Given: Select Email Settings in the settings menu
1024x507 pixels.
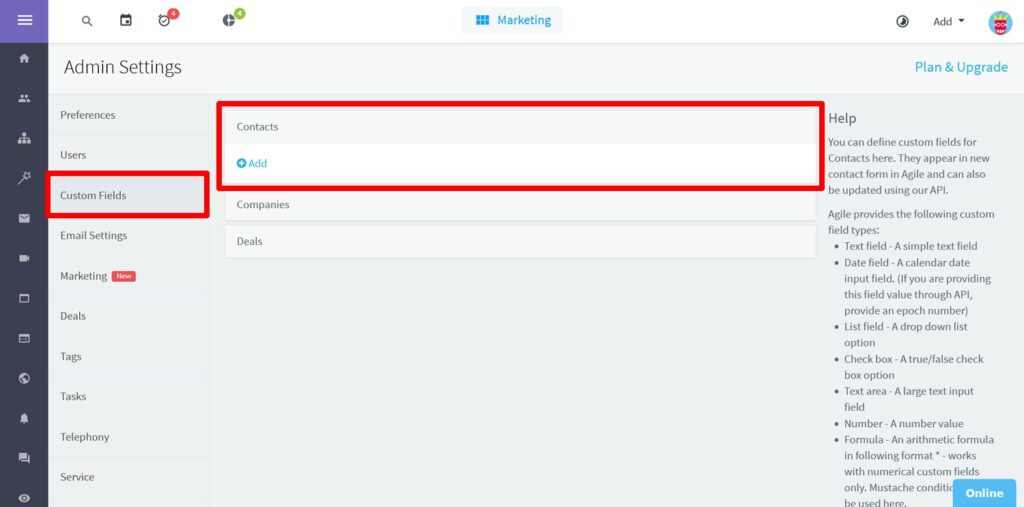Looking at the screenshot, I should pos(94,236).
